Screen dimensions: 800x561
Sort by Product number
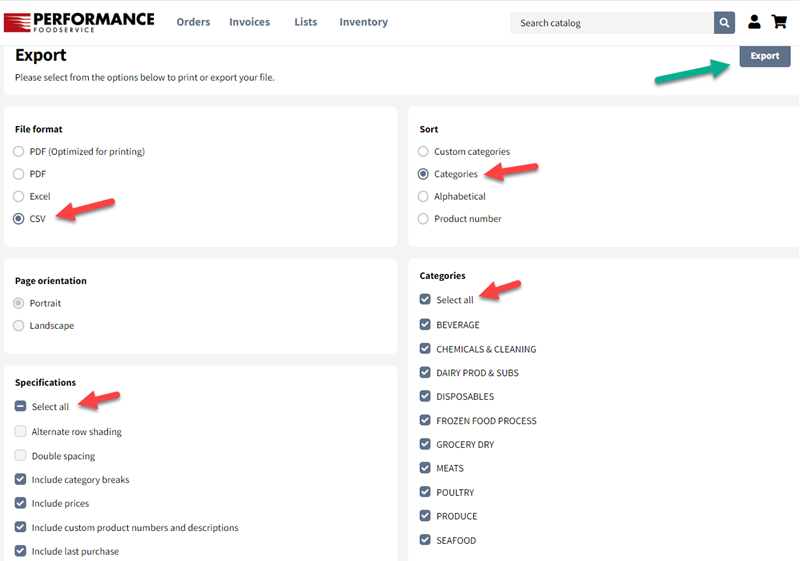tap(423, 219)
